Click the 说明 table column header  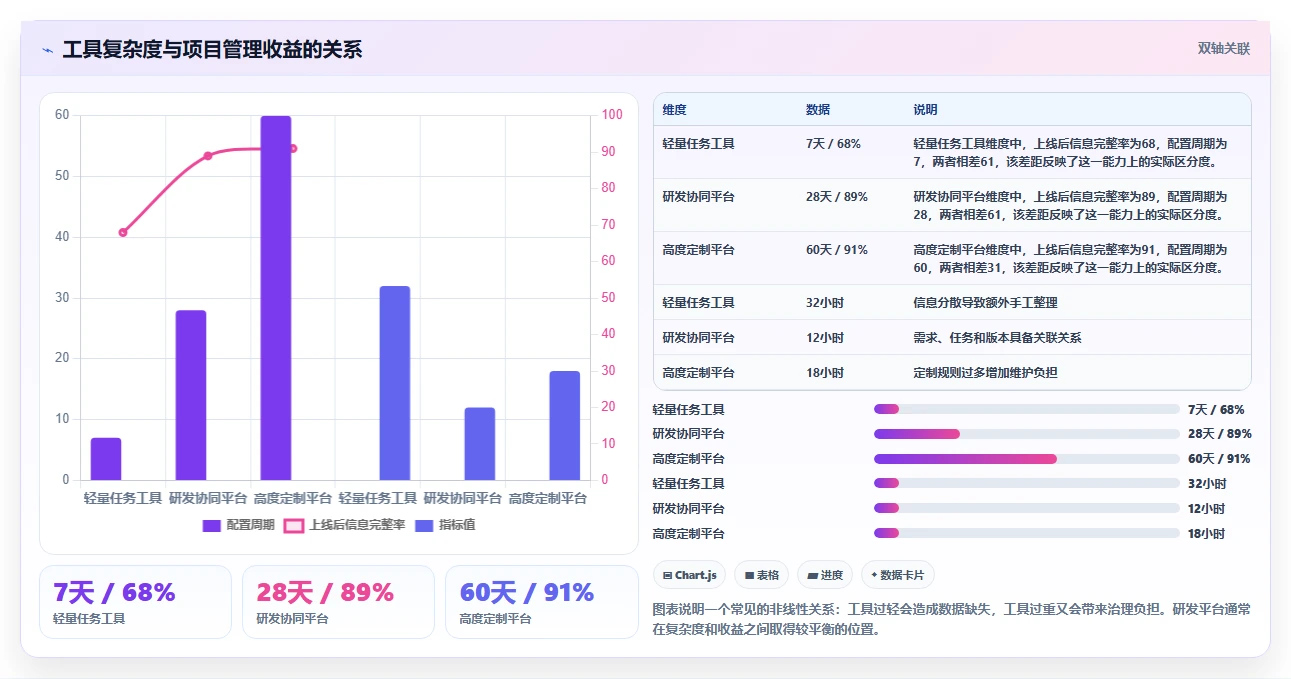(x=925, y=110)
